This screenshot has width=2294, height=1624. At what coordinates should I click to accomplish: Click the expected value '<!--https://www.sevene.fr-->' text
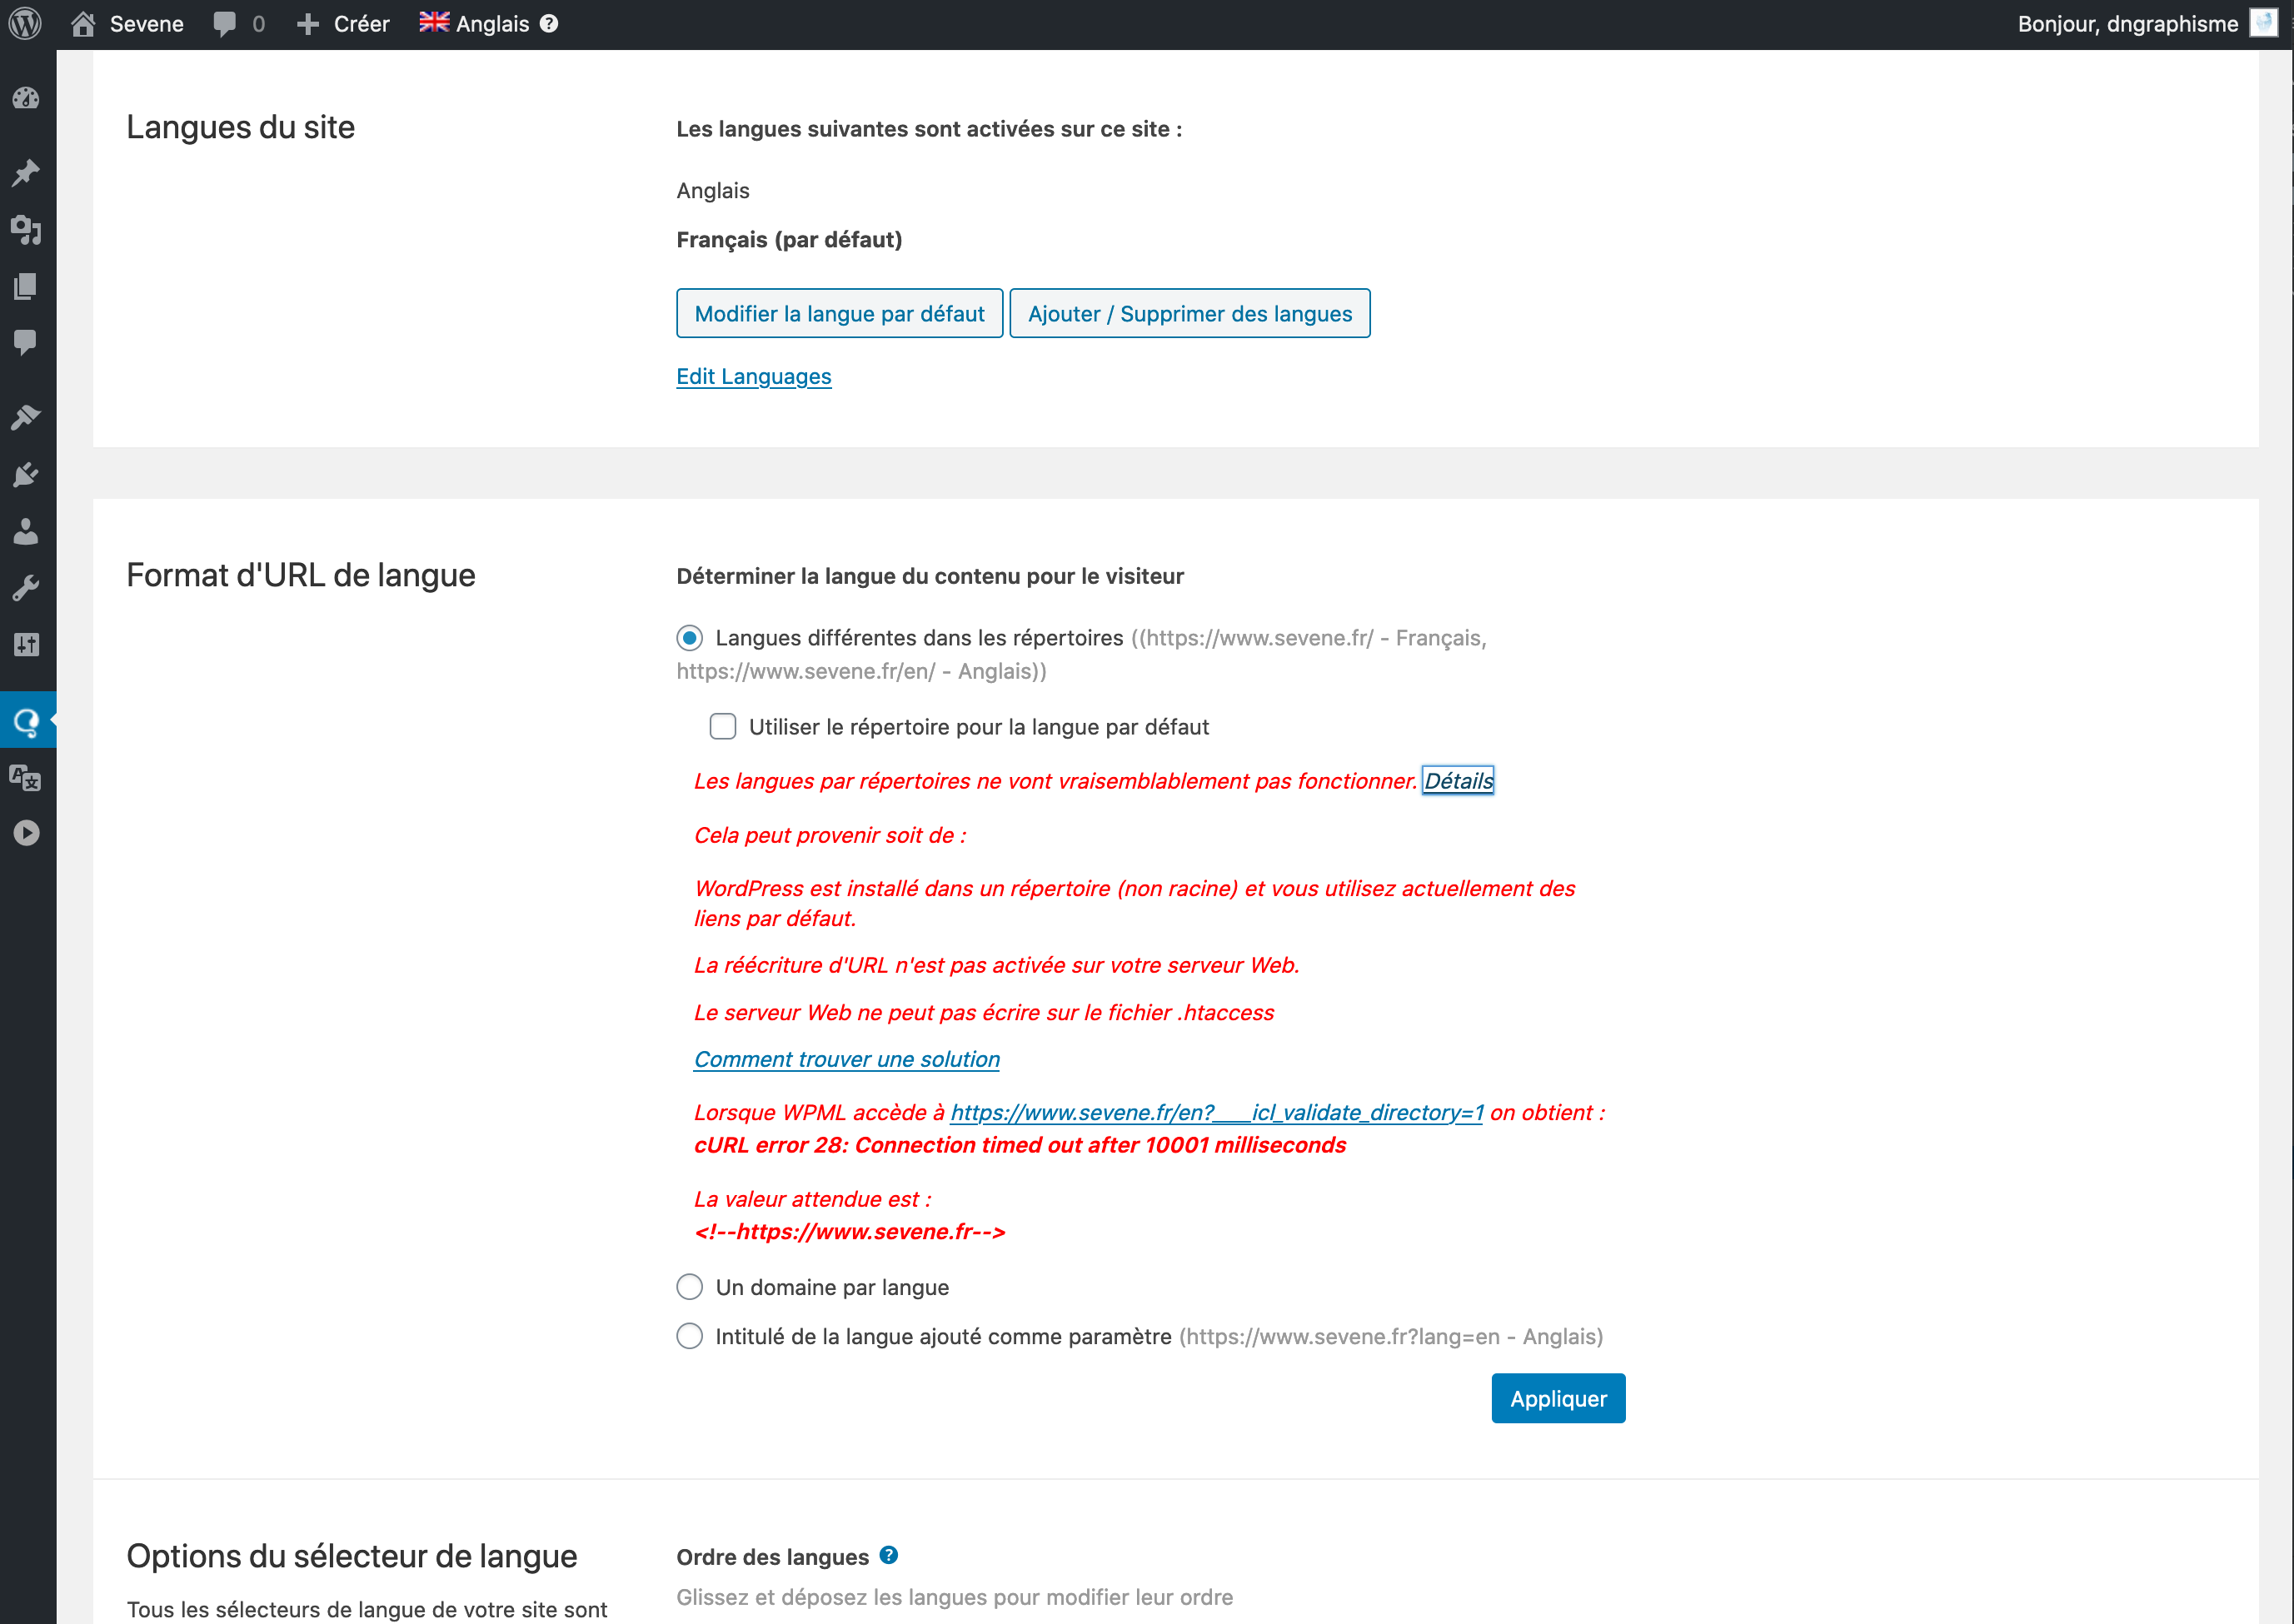click(x=849, y=1232)
